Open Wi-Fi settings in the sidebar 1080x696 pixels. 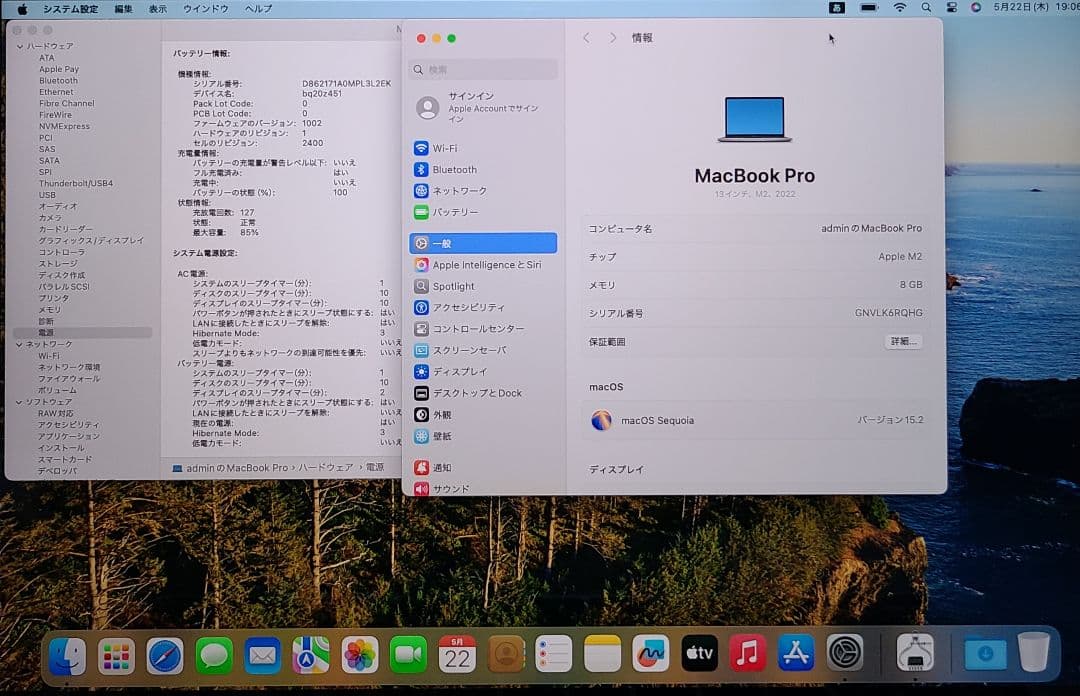(x=447, y=147)
